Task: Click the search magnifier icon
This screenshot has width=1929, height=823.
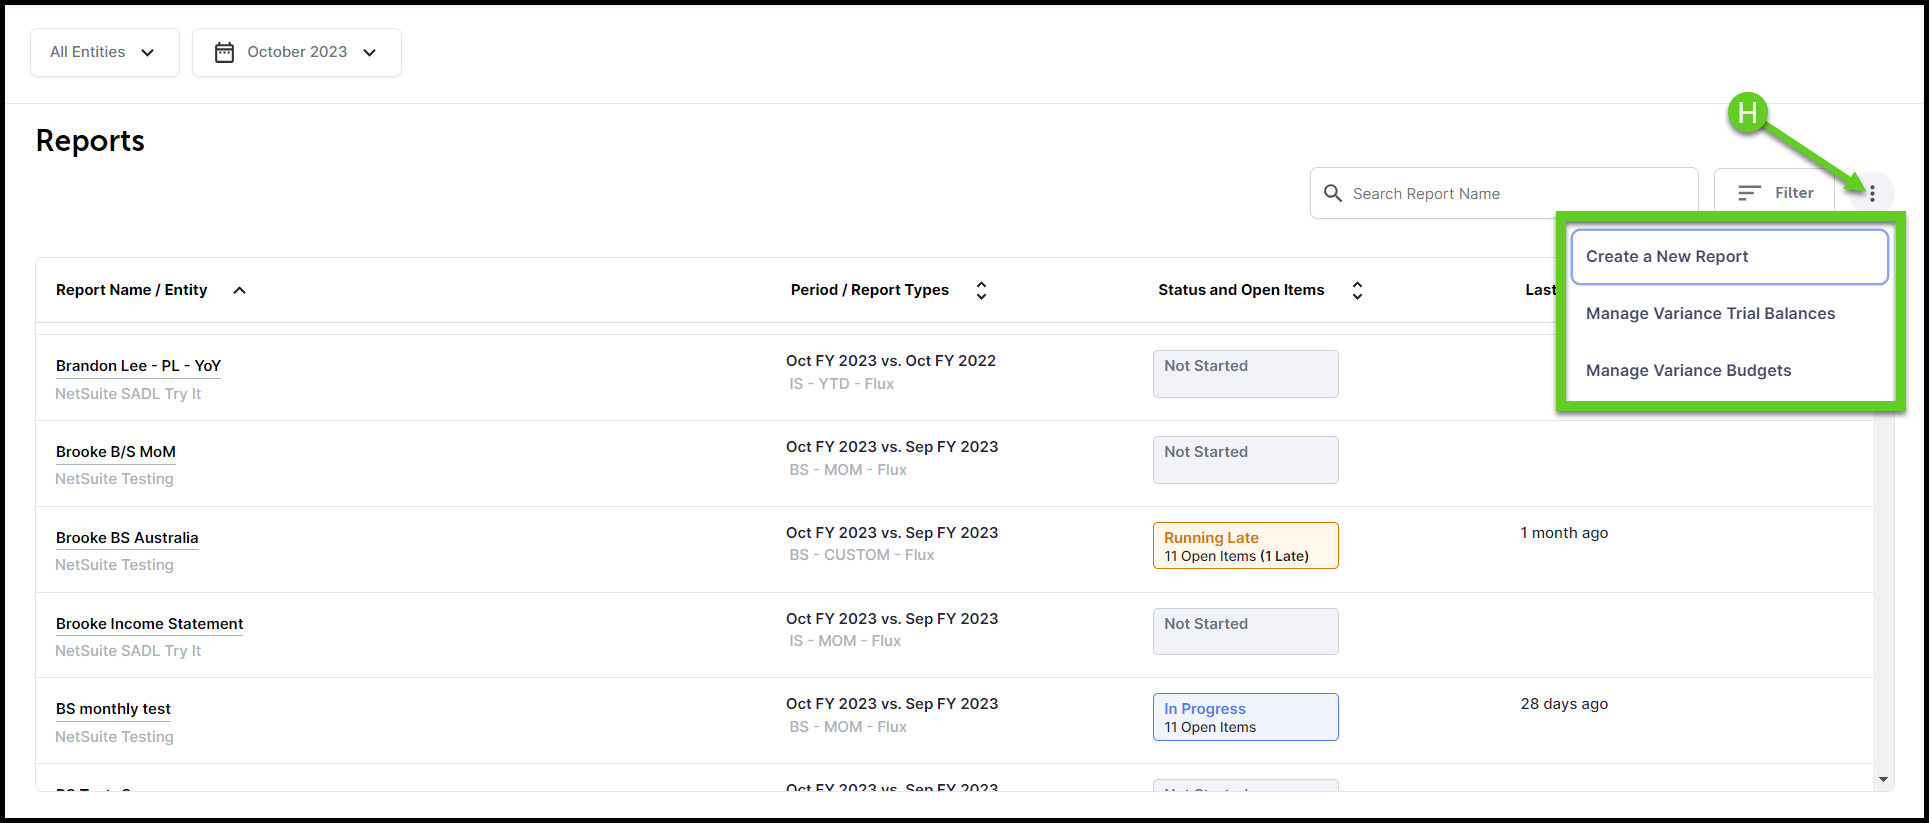Action: 1332,193
